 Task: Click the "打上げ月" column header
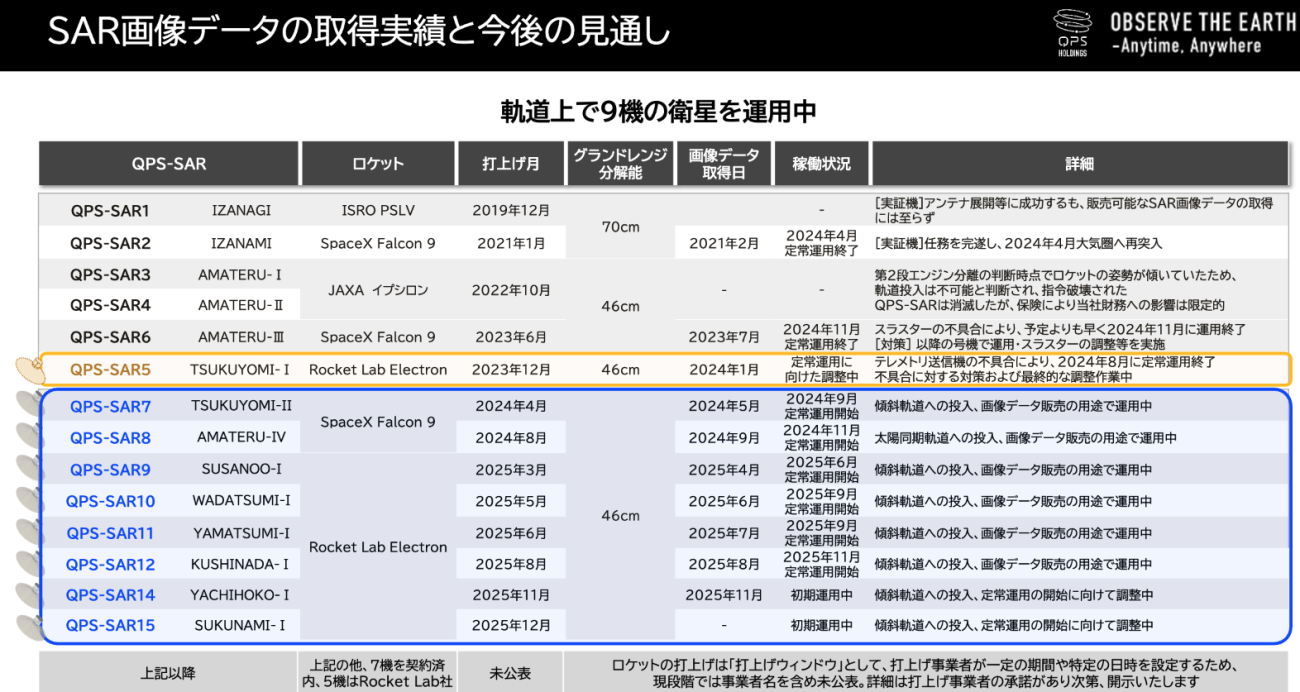(x=512, y=163)
